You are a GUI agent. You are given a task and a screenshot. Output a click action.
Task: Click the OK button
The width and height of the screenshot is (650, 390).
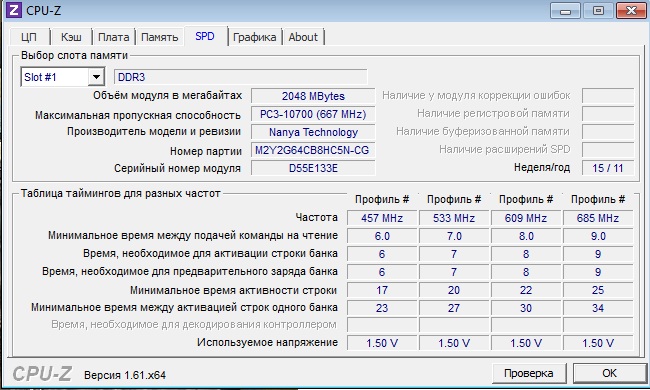pos(609,373)
